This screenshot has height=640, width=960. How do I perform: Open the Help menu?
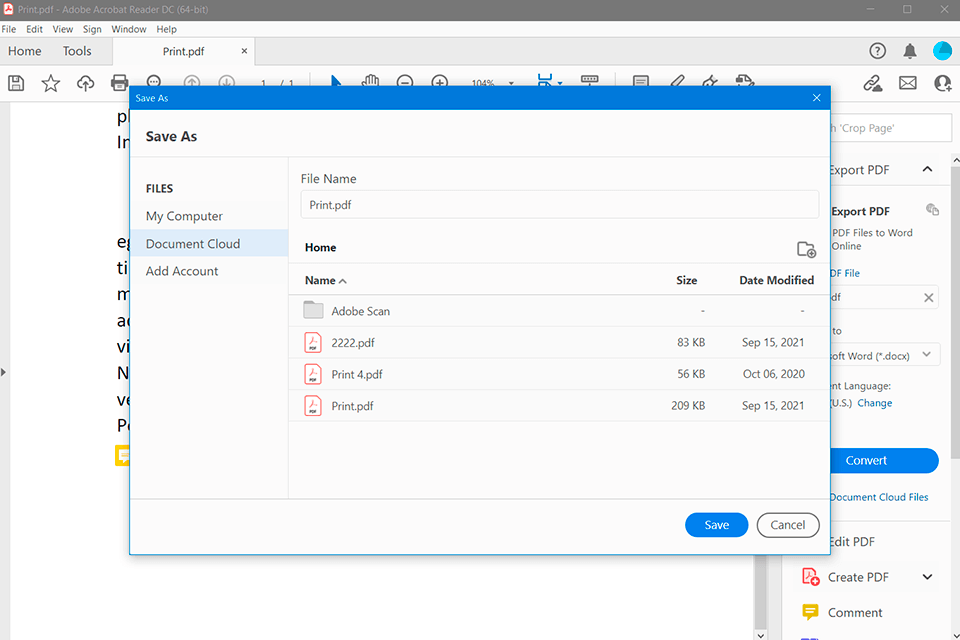coord(166,29)
